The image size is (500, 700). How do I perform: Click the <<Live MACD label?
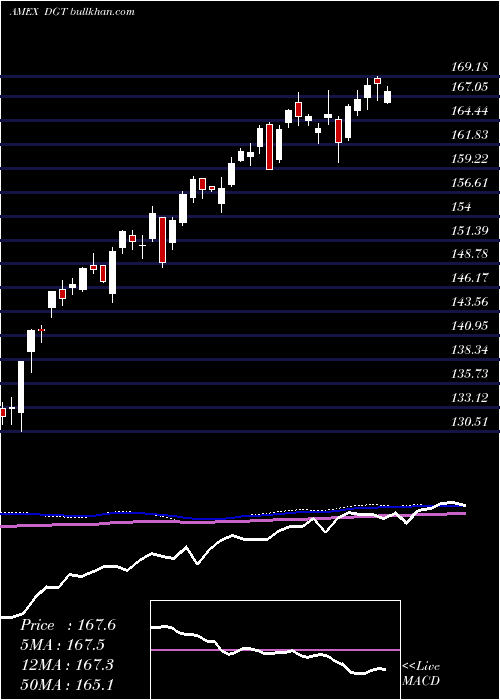pos(421,674)
